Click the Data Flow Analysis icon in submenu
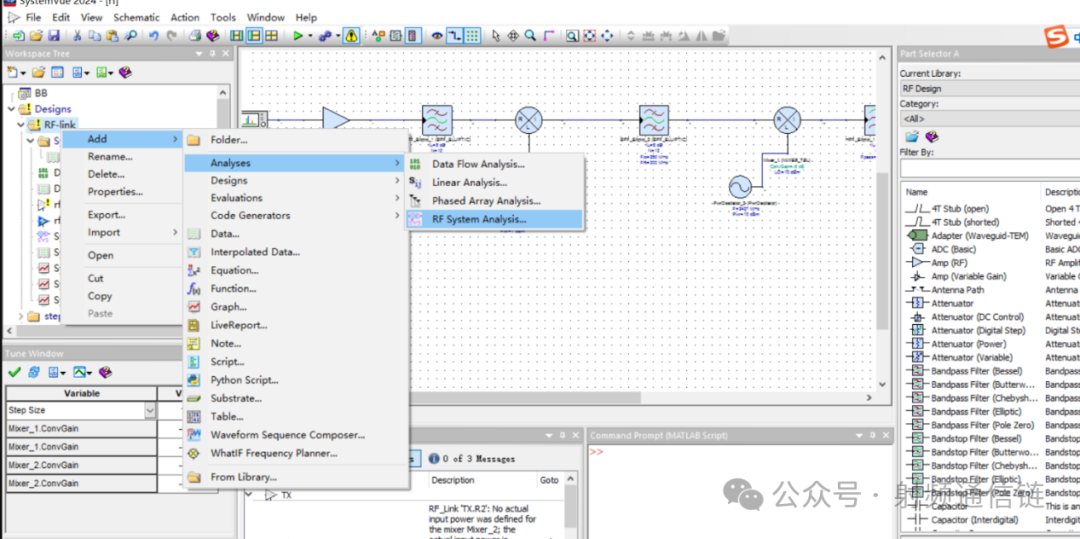This screenshot has width=1080, height=539. pos(415,164)
